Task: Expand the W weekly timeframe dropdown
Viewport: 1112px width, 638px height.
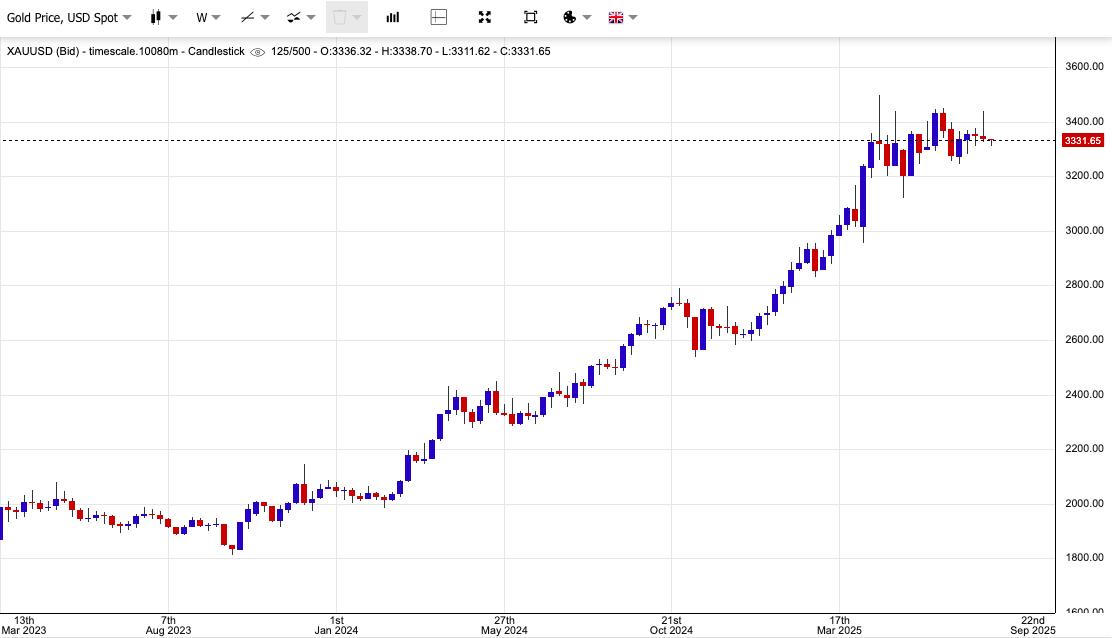Action: [208, 18]
